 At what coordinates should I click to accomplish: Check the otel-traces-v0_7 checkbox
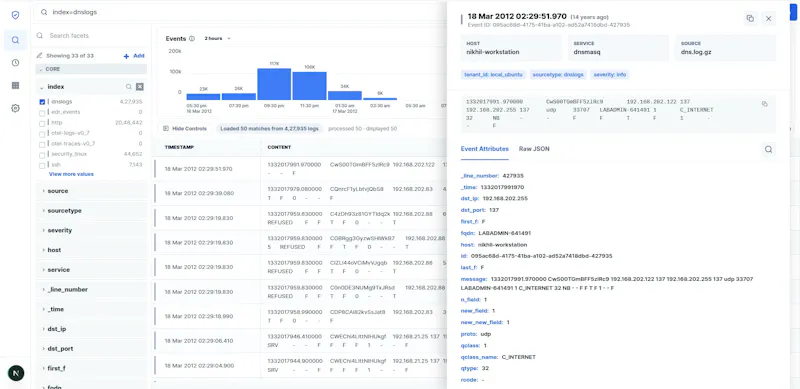click(42, 144)
